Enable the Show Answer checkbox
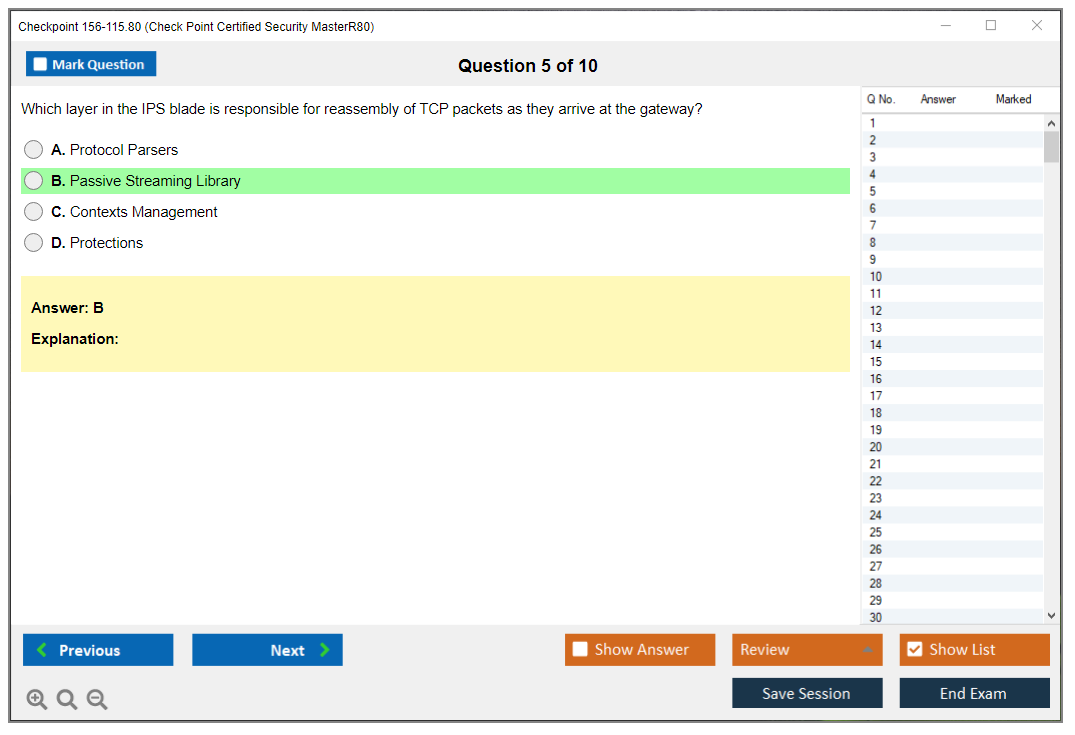The height and width of the screenshot is (735, 1075). [580, 650]
